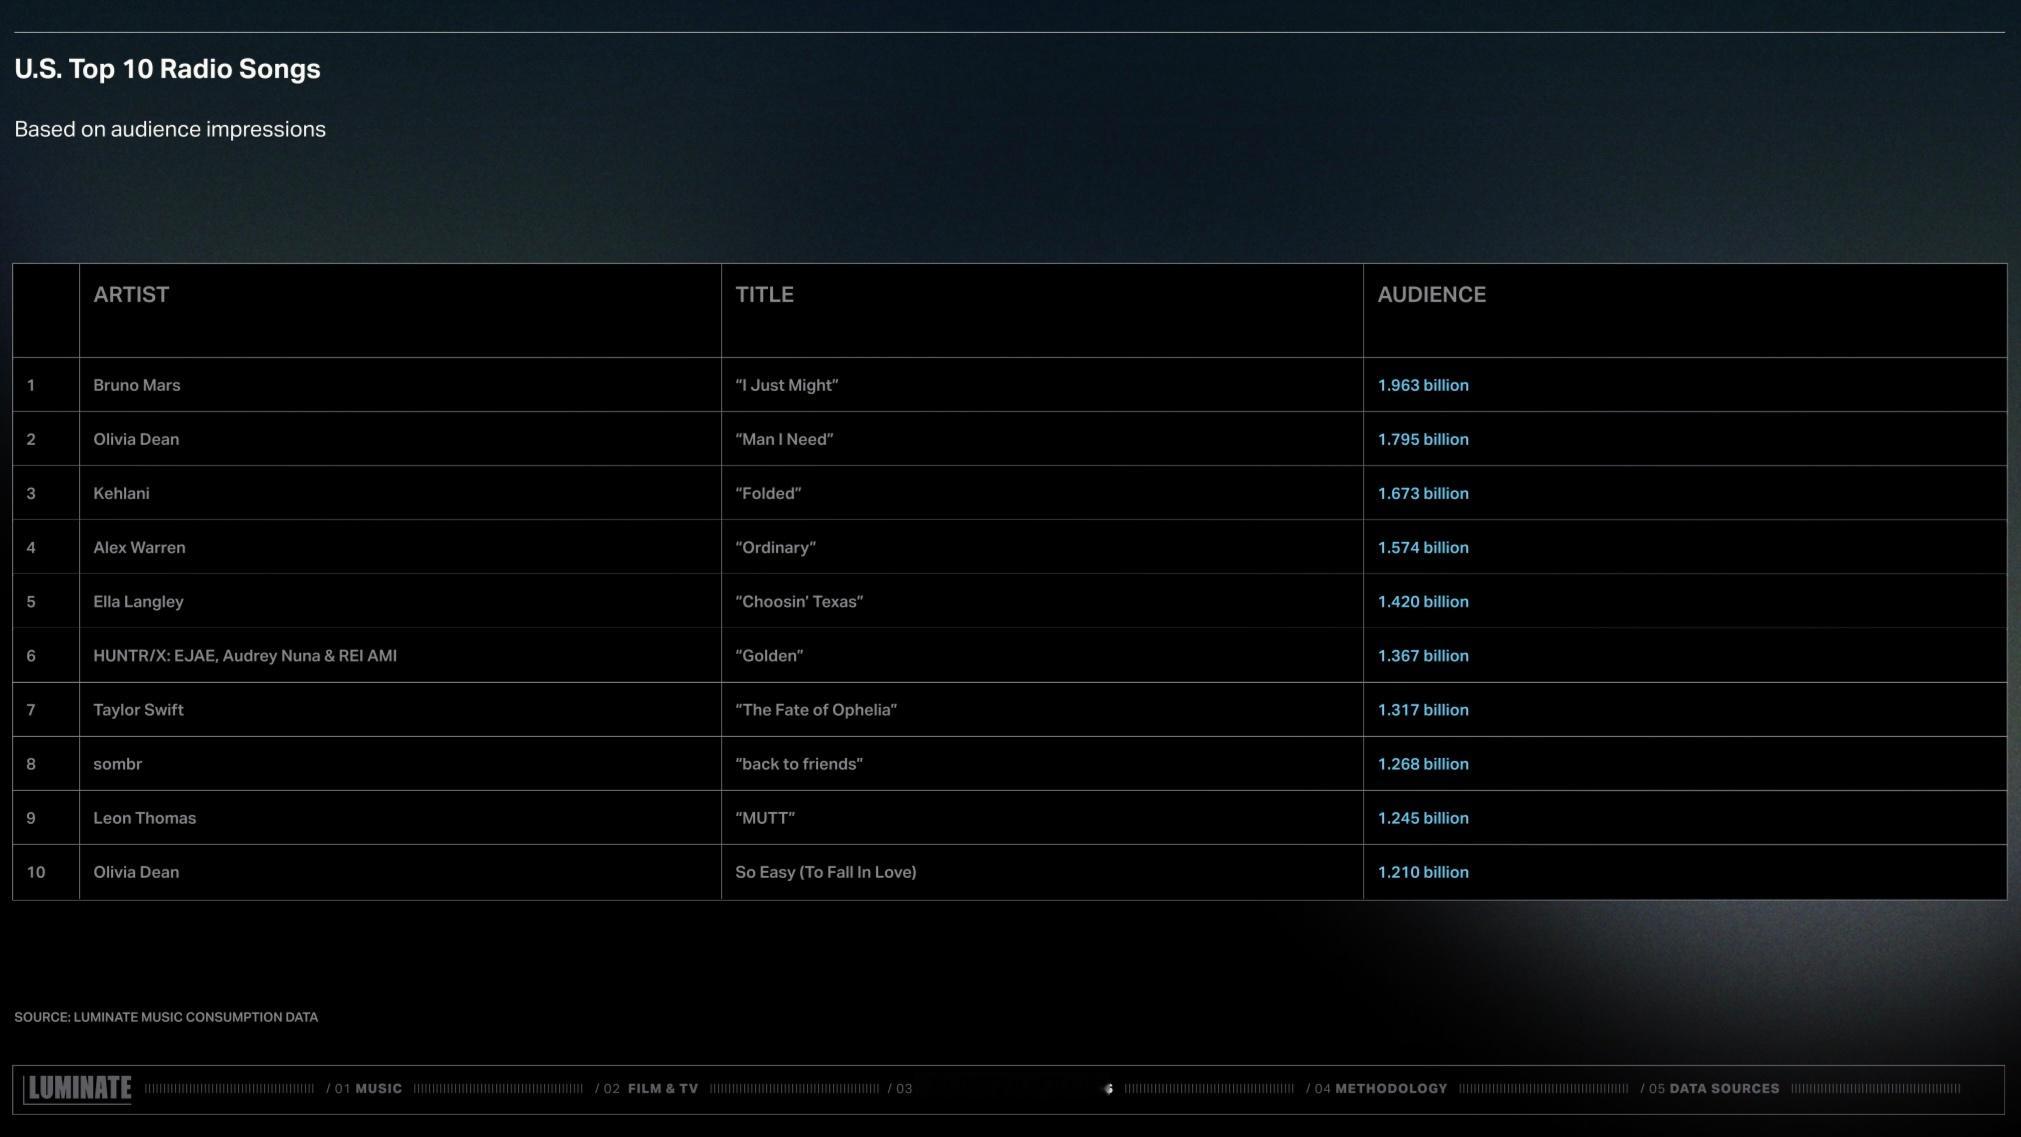Click the TITLE column header
Image resolution: width=2021 pixels, height=1137 pixels.
764,295
